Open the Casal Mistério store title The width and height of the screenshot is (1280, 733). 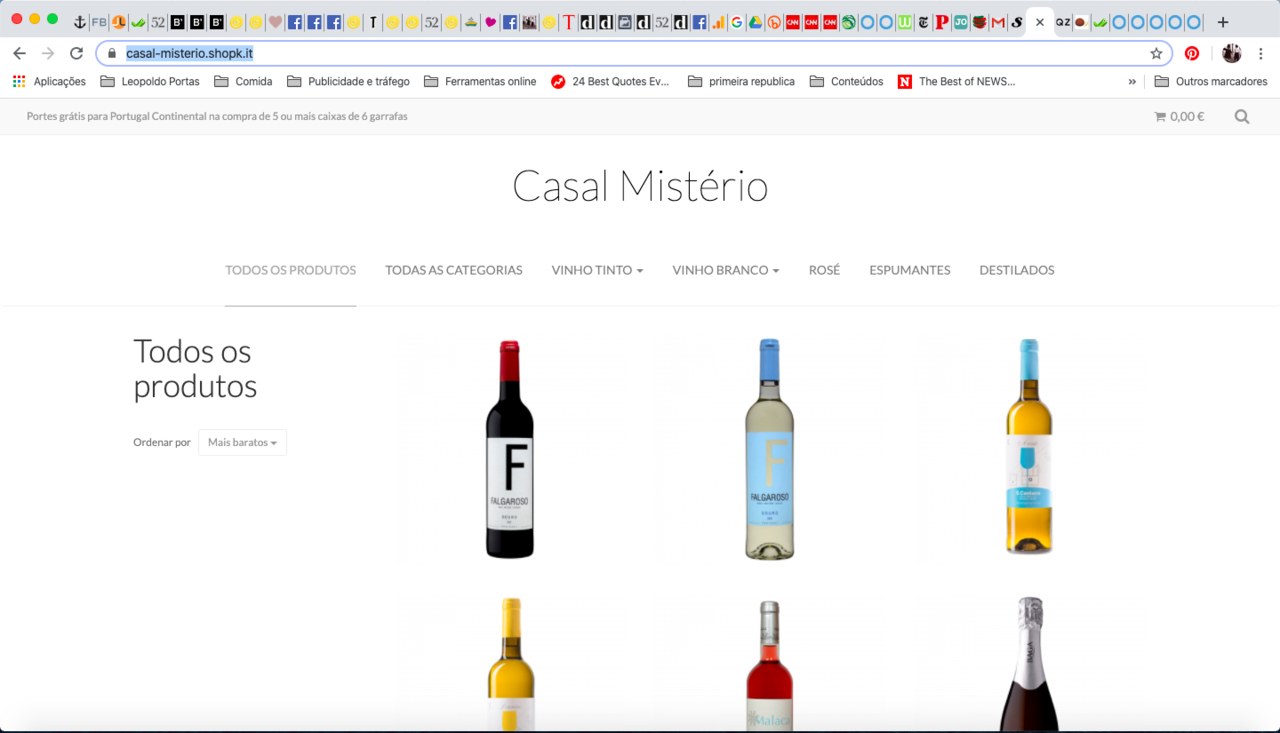pyautogui.click(x=640, y=187)
